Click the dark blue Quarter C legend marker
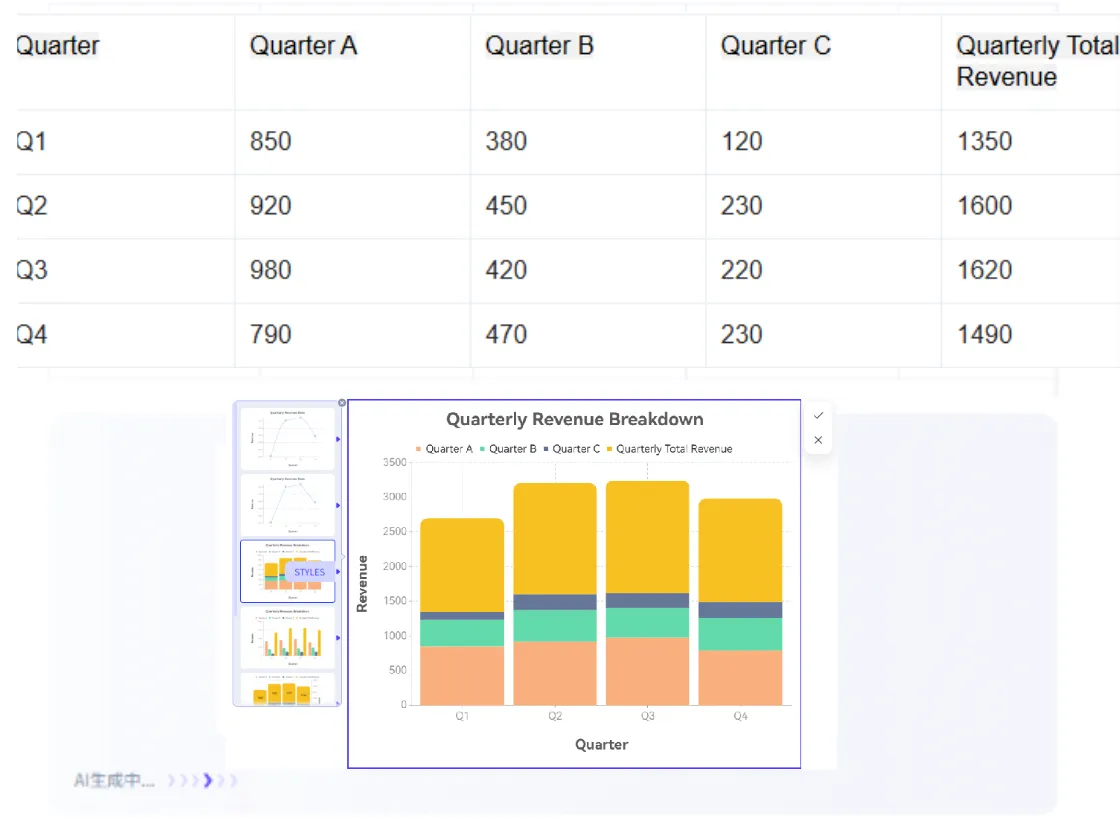The height and width of the screenshot is (840, 1120). 547,448
